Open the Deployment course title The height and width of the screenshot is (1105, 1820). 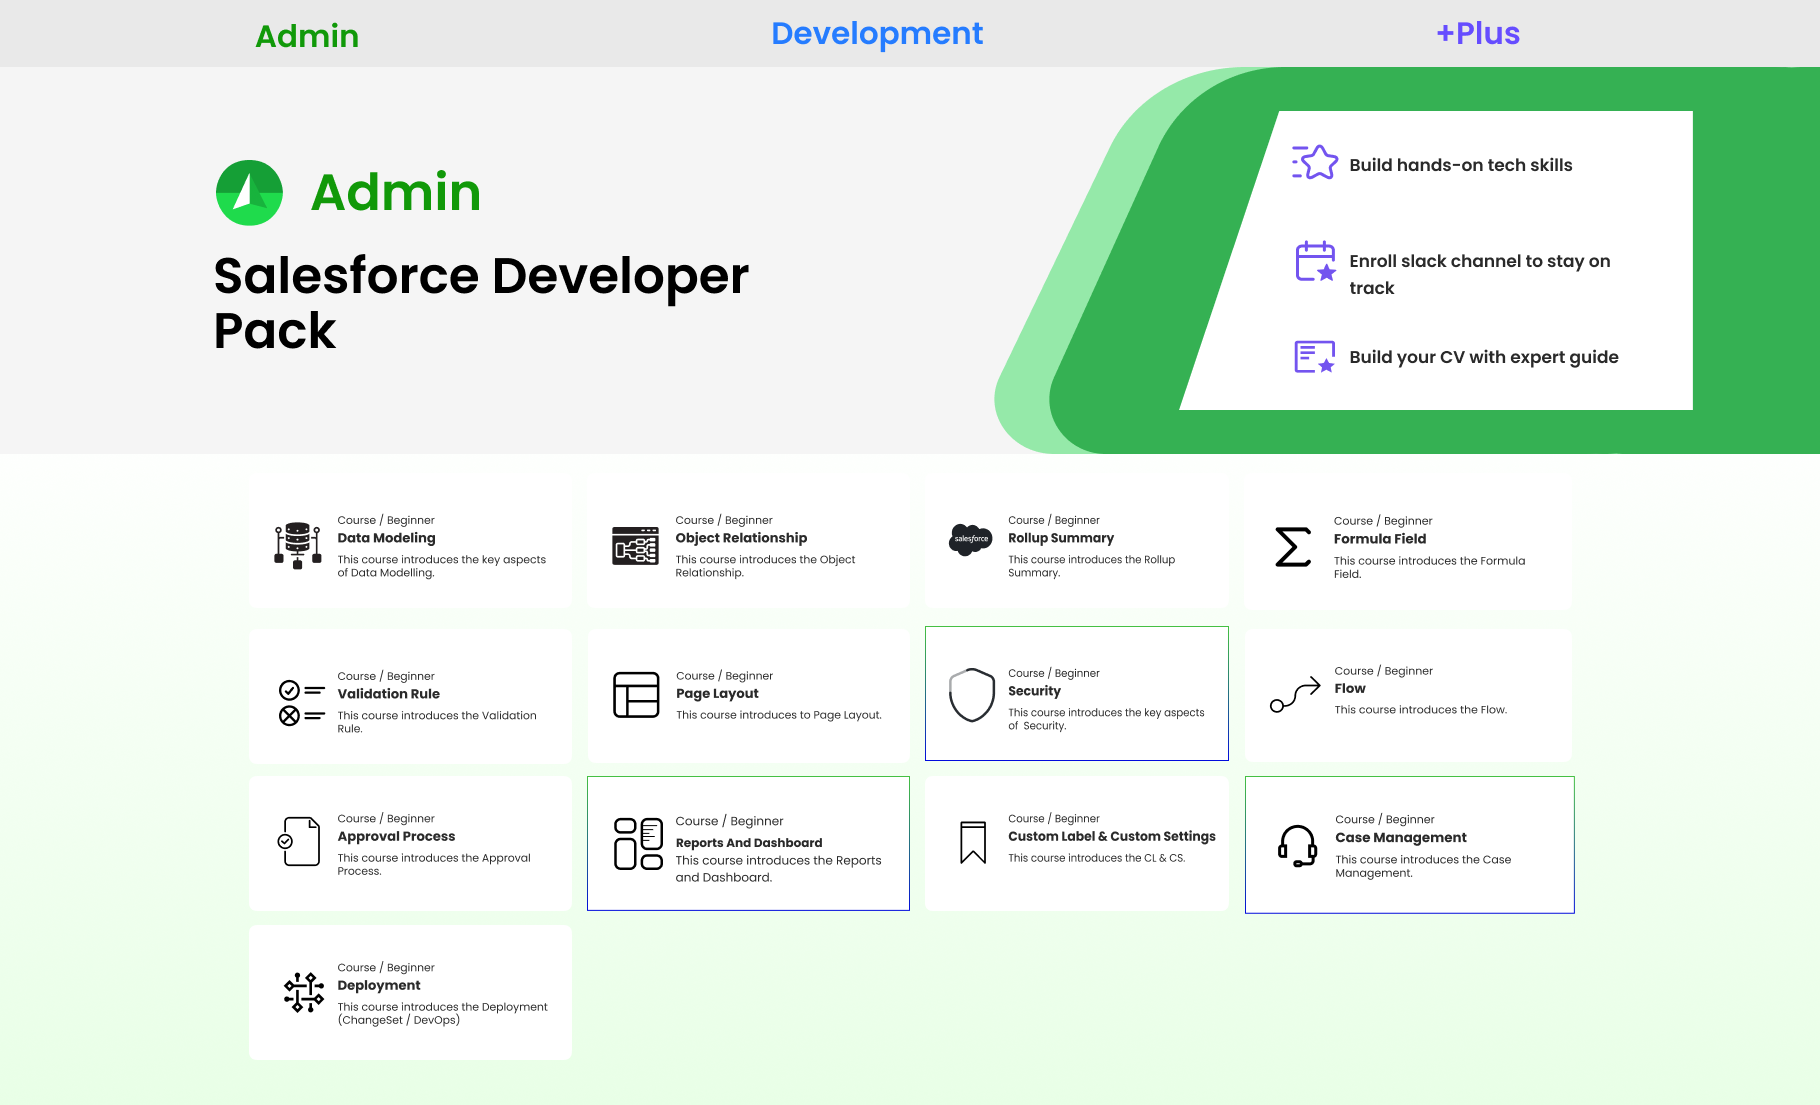click(379, 986)
